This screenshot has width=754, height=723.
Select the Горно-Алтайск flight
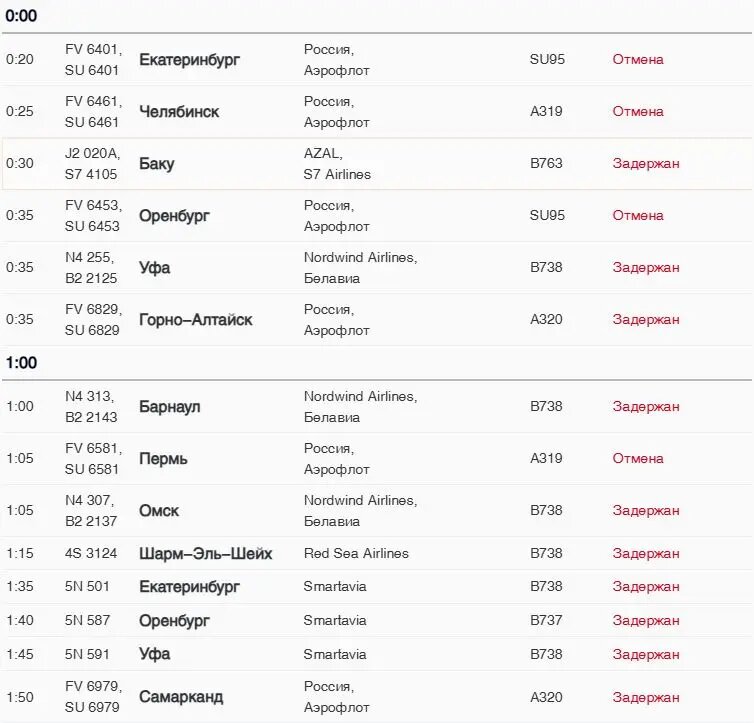click(377, 319)
